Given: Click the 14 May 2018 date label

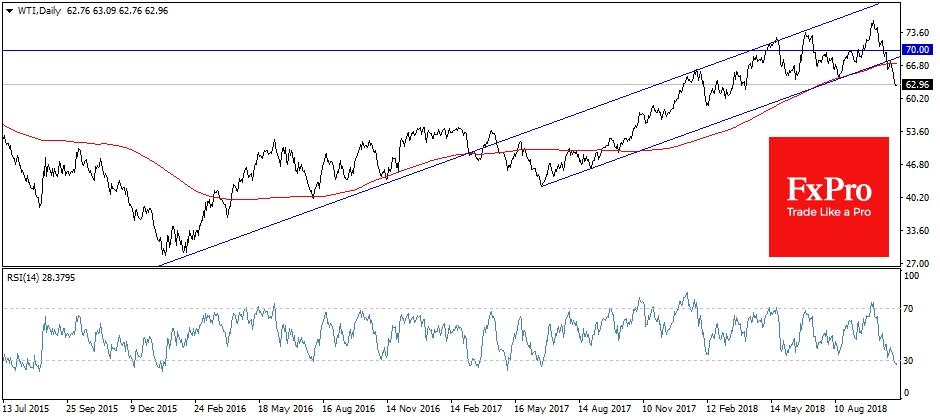Looking at the screenshot, I should point(796,408).
